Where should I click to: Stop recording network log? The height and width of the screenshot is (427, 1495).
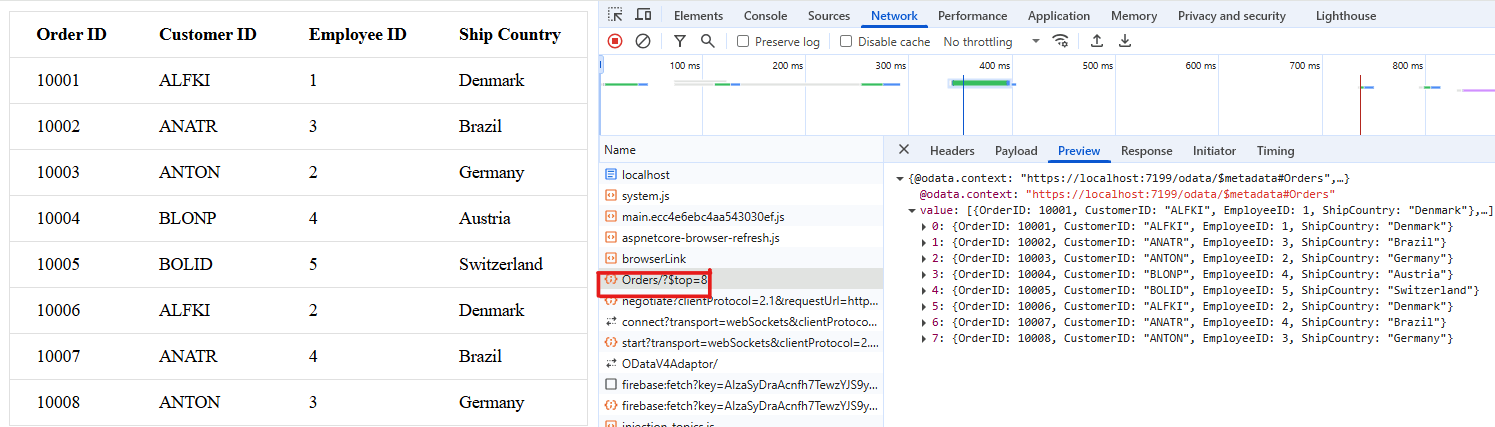point(615,41)
